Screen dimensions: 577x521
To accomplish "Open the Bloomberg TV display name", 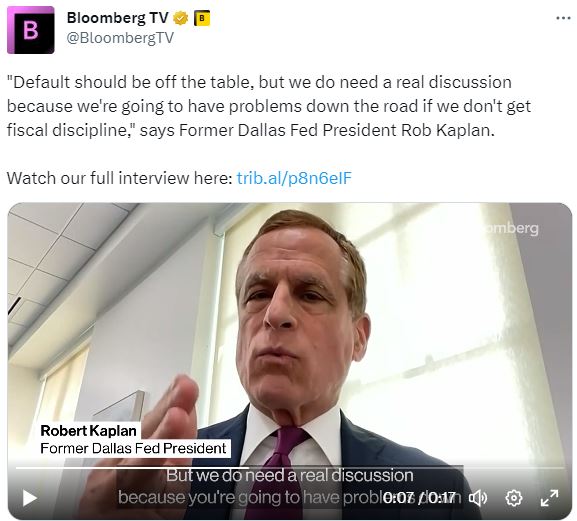I will (x=117, y=18).
